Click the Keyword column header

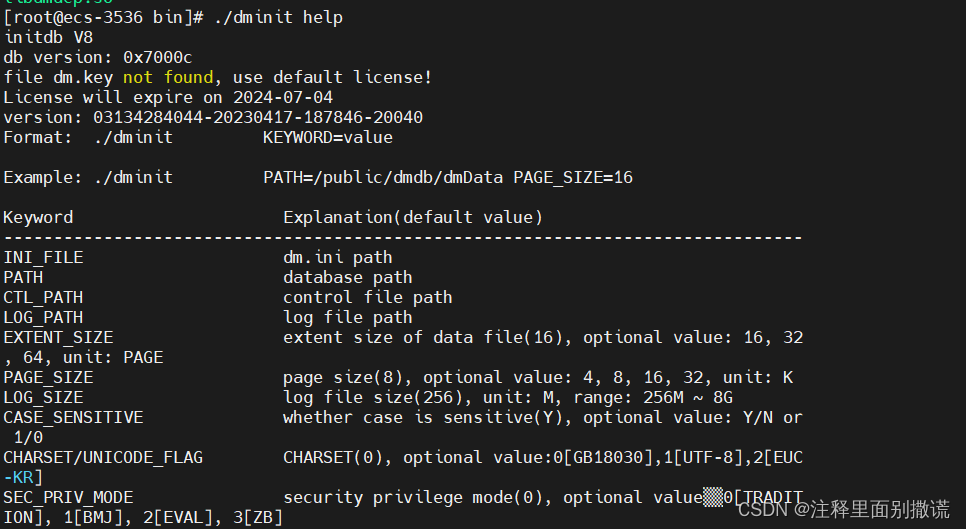pos(38,217)
